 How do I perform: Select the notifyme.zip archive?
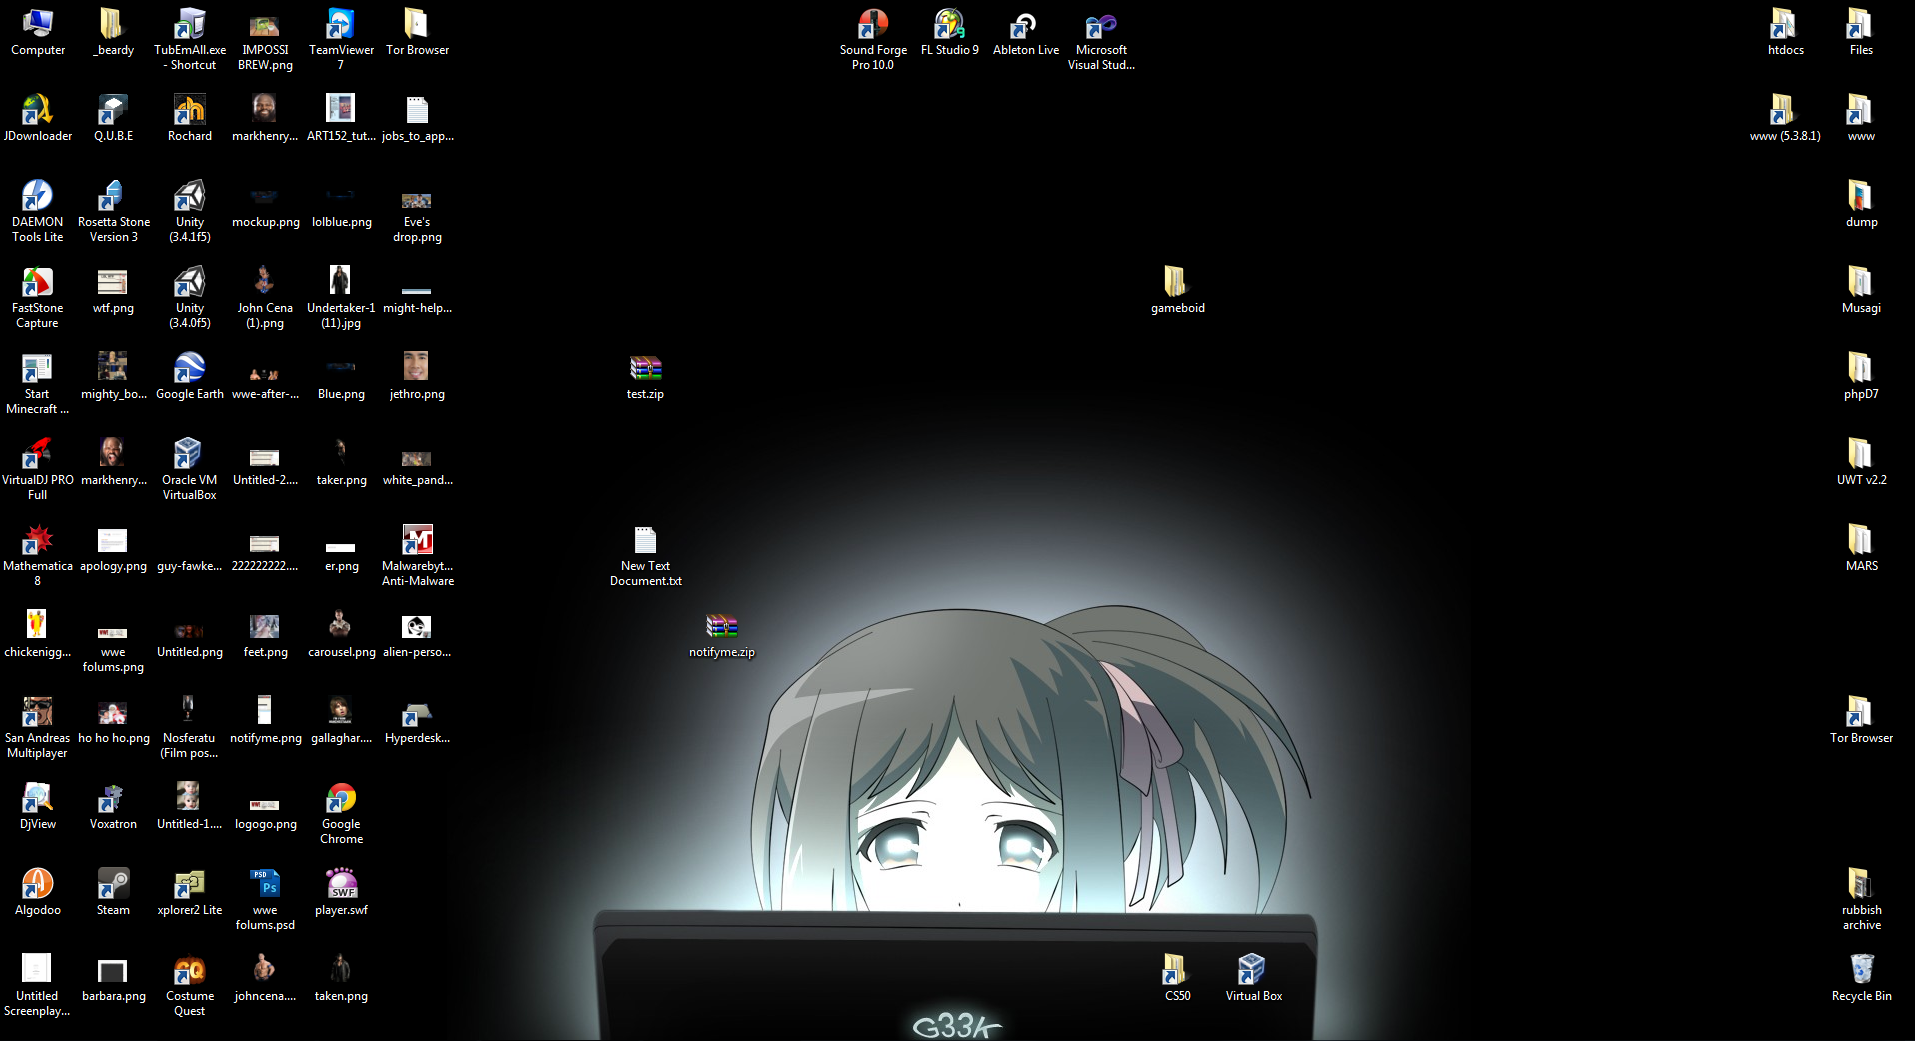pyautogui.click(x=721, y=627)
